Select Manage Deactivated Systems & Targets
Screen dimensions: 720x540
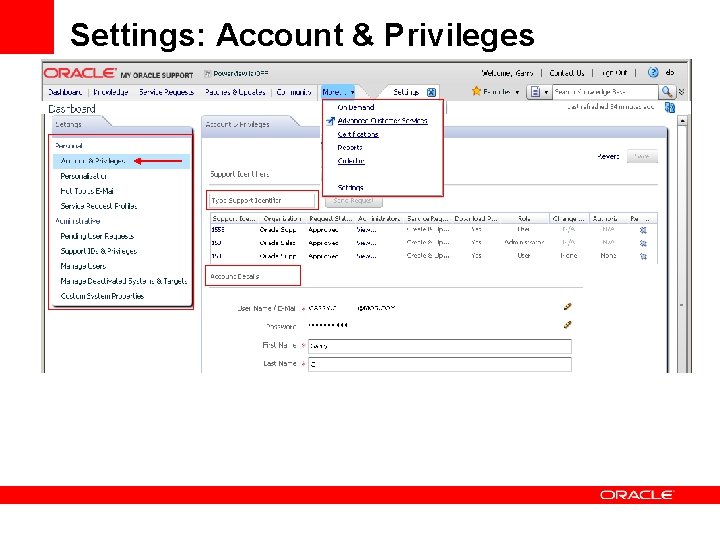(124, 281)
